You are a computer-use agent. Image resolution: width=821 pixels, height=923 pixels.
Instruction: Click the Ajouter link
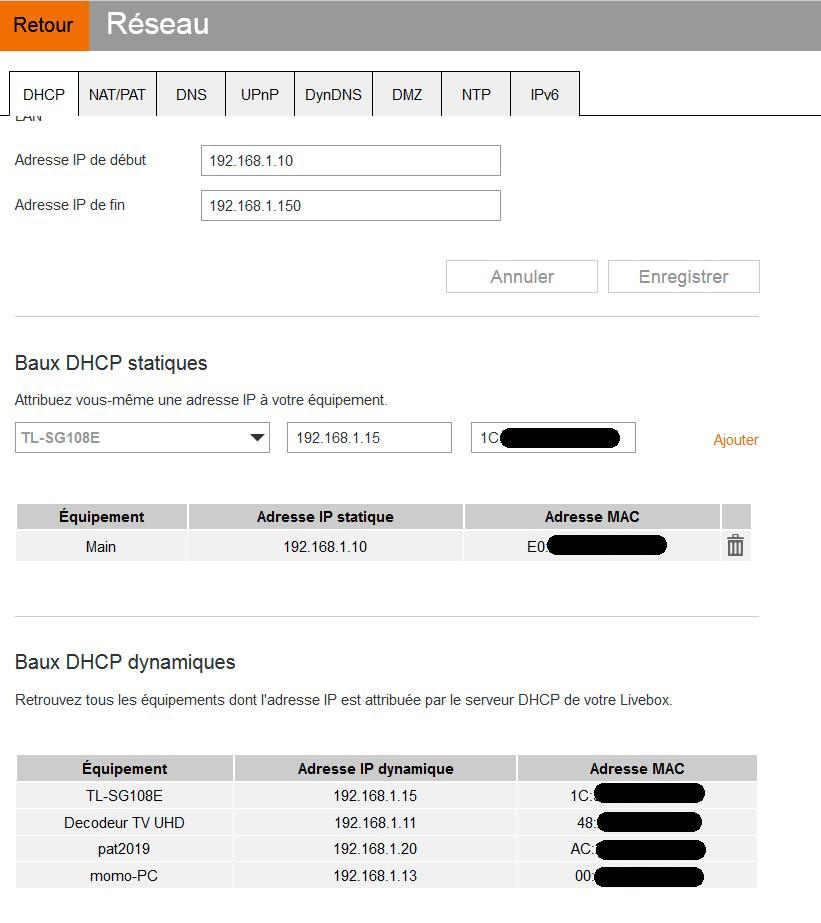735,440
